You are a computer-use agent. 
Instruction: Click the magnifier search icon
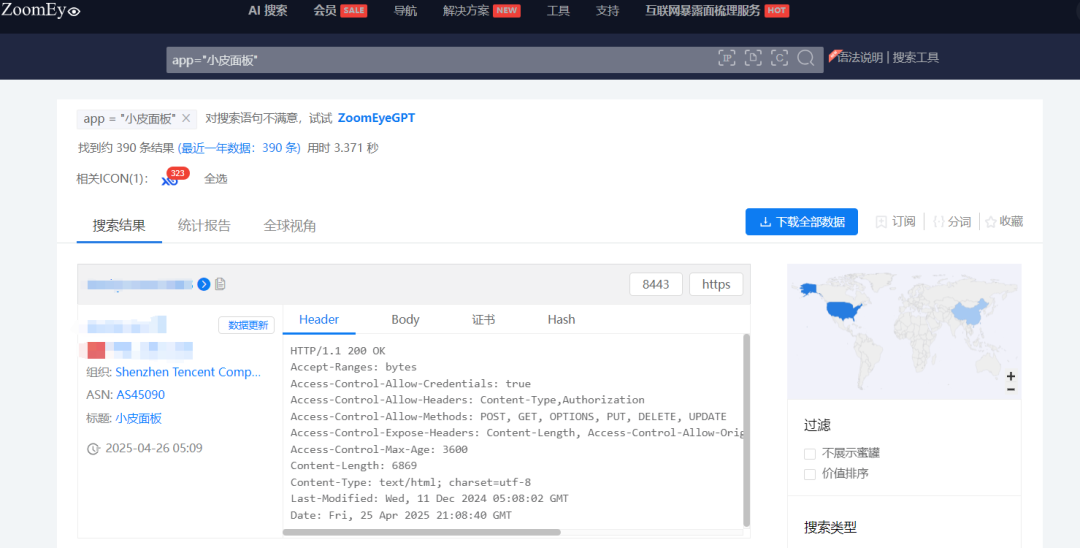point(805,58)
